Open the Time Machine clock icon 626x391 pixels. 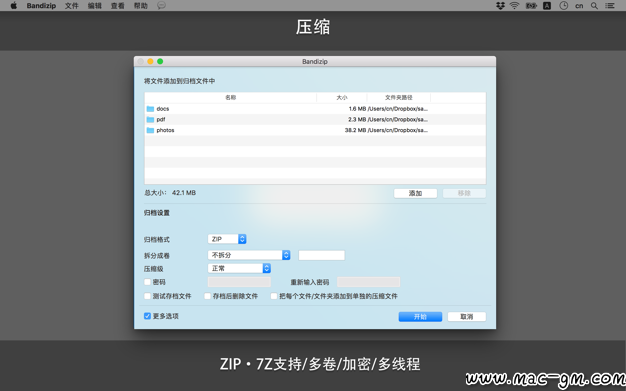point(563,6)
